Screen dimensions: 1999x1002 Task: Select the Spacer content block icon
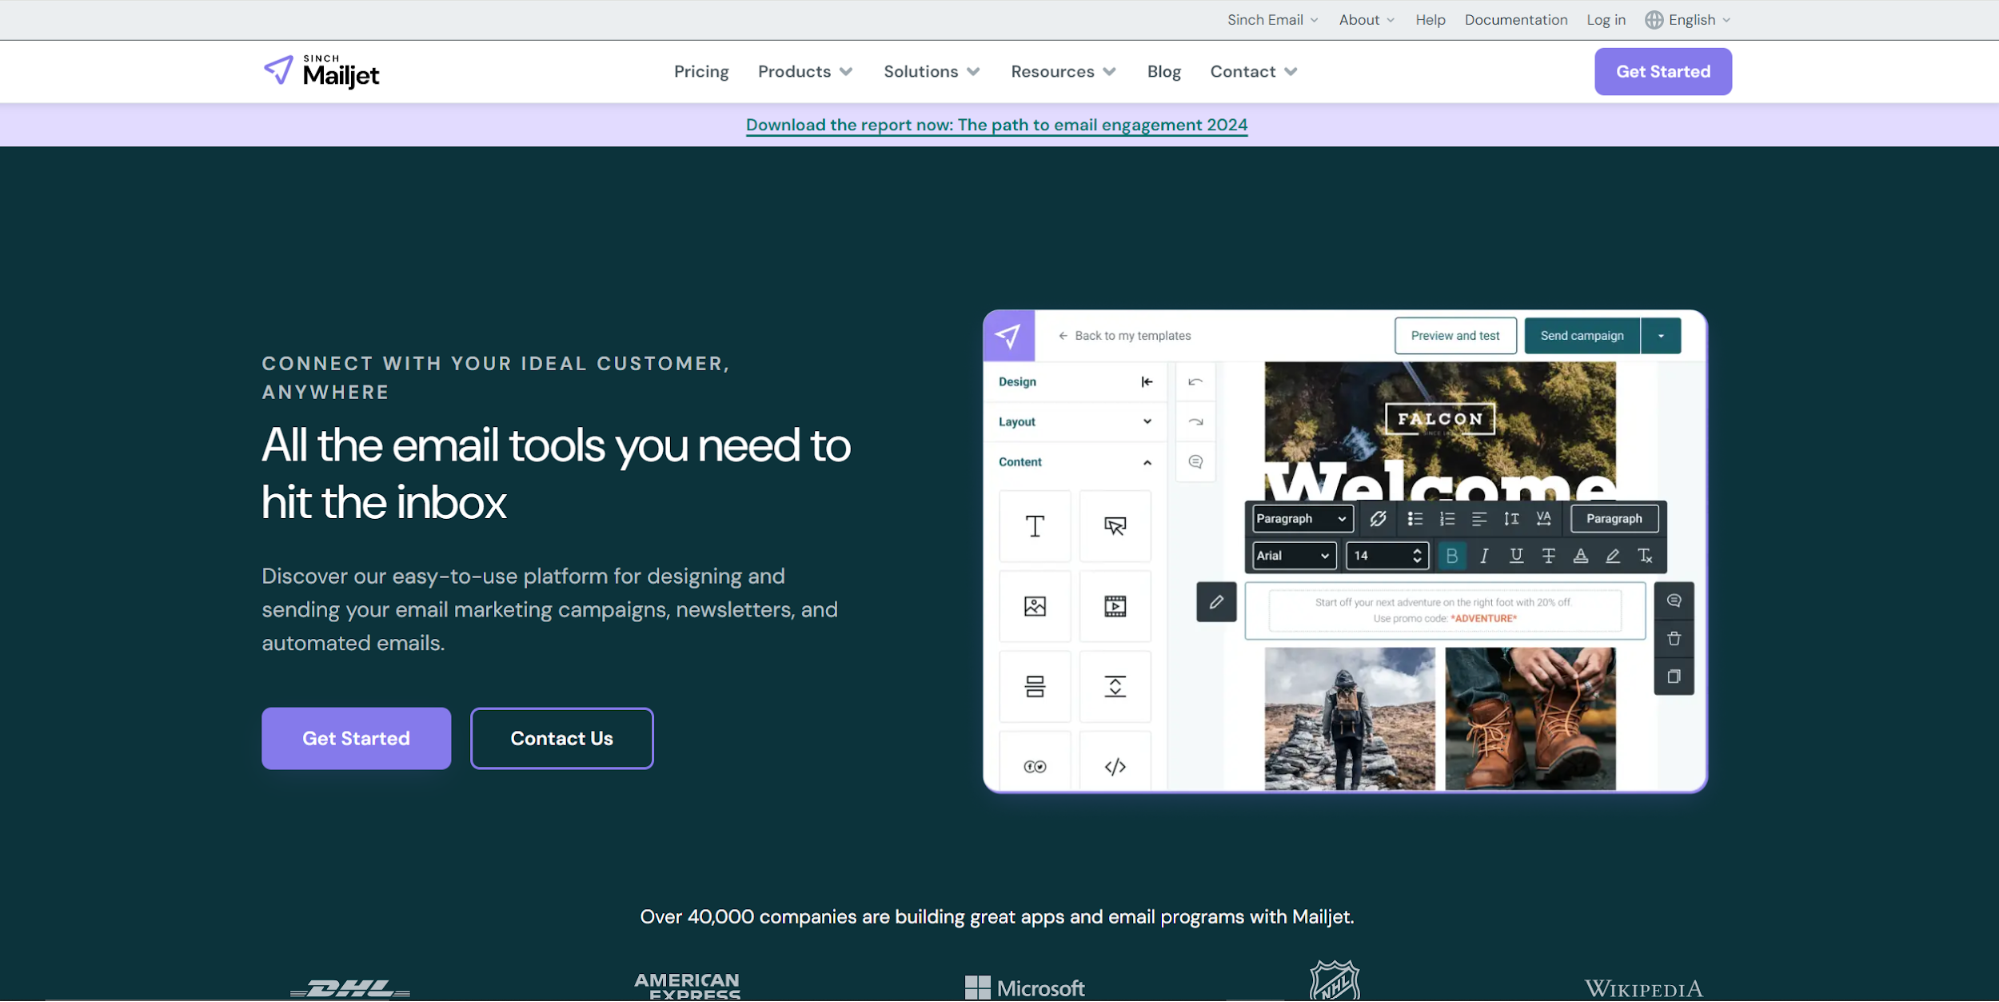[x=1115, y=686]
